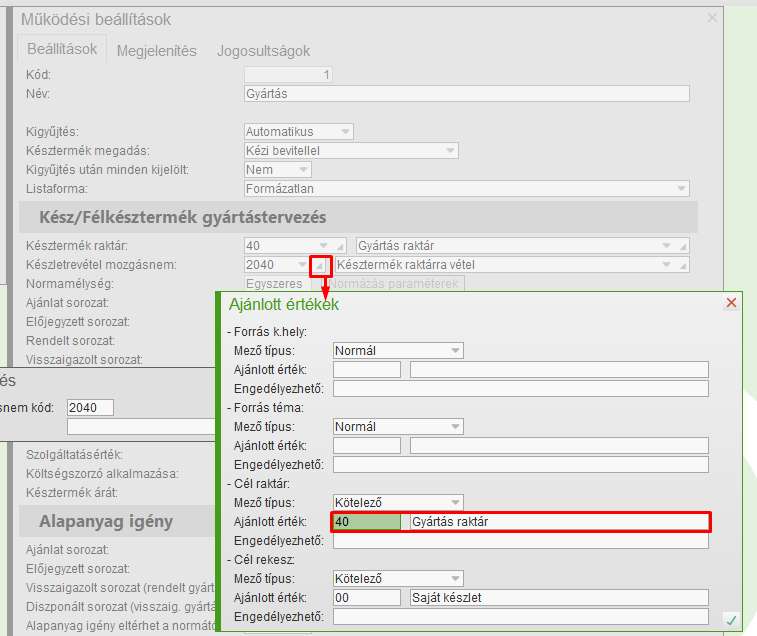The height and width of the screenshot is (636, 757).
Task: Open Cél raktár Mező típus Kötelező dropdown
Action: [x=455, y=503]
